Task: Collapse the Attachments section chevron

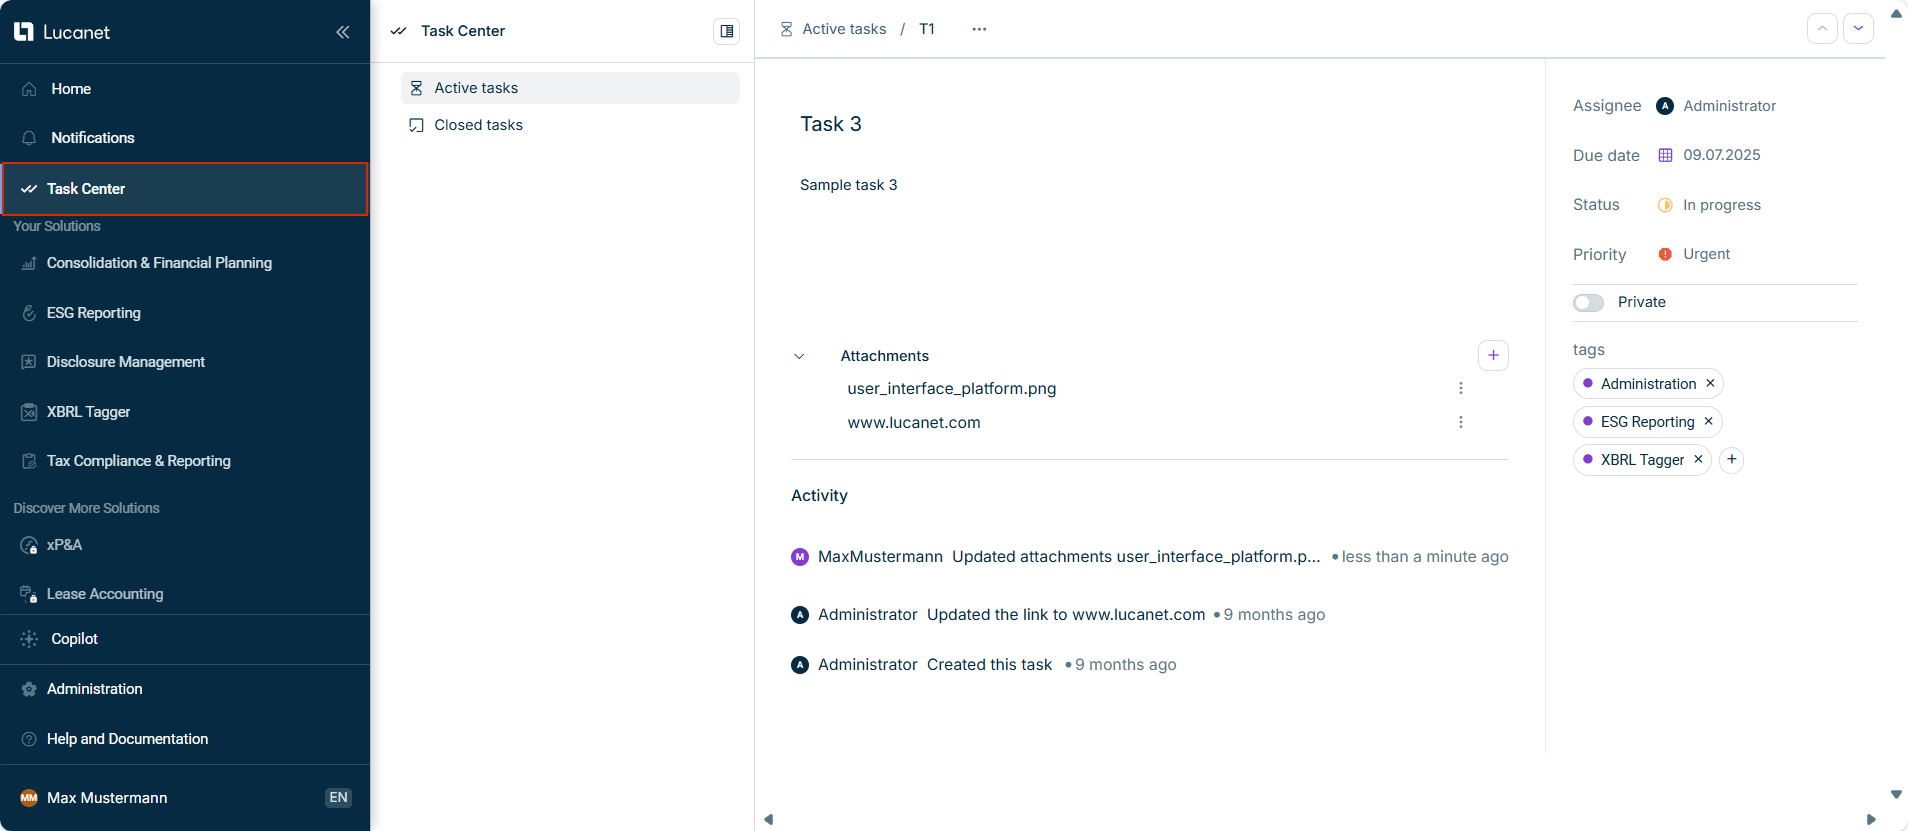Action: click(799, 356)
